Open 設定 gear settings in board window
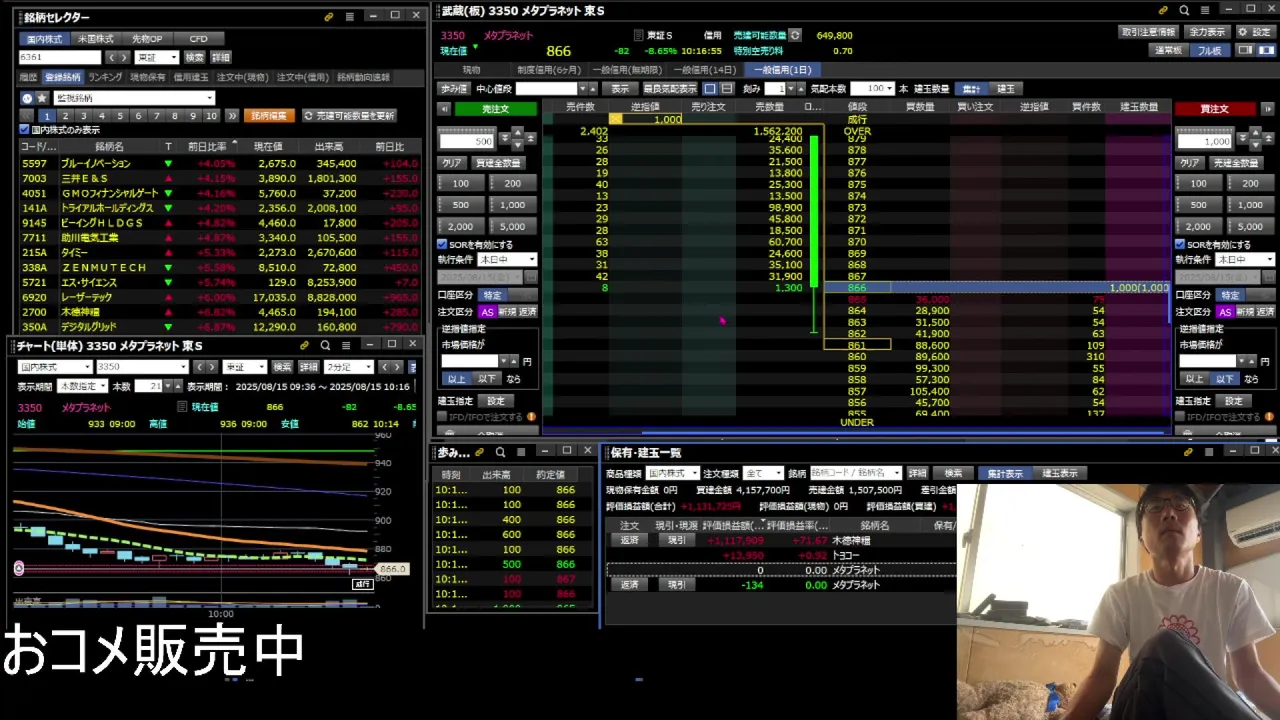 (x=1255, y=32)
